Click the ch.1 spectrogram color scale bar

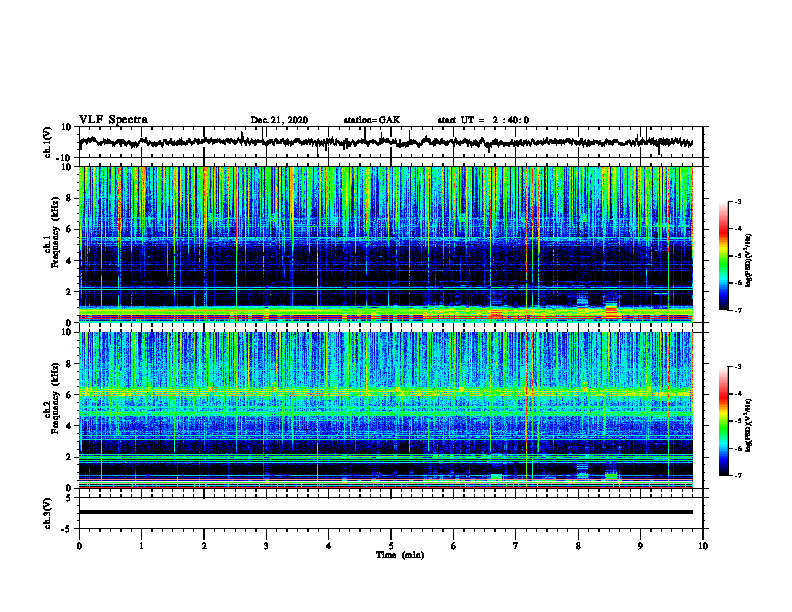pyautogui.click(x=724, y=256)
